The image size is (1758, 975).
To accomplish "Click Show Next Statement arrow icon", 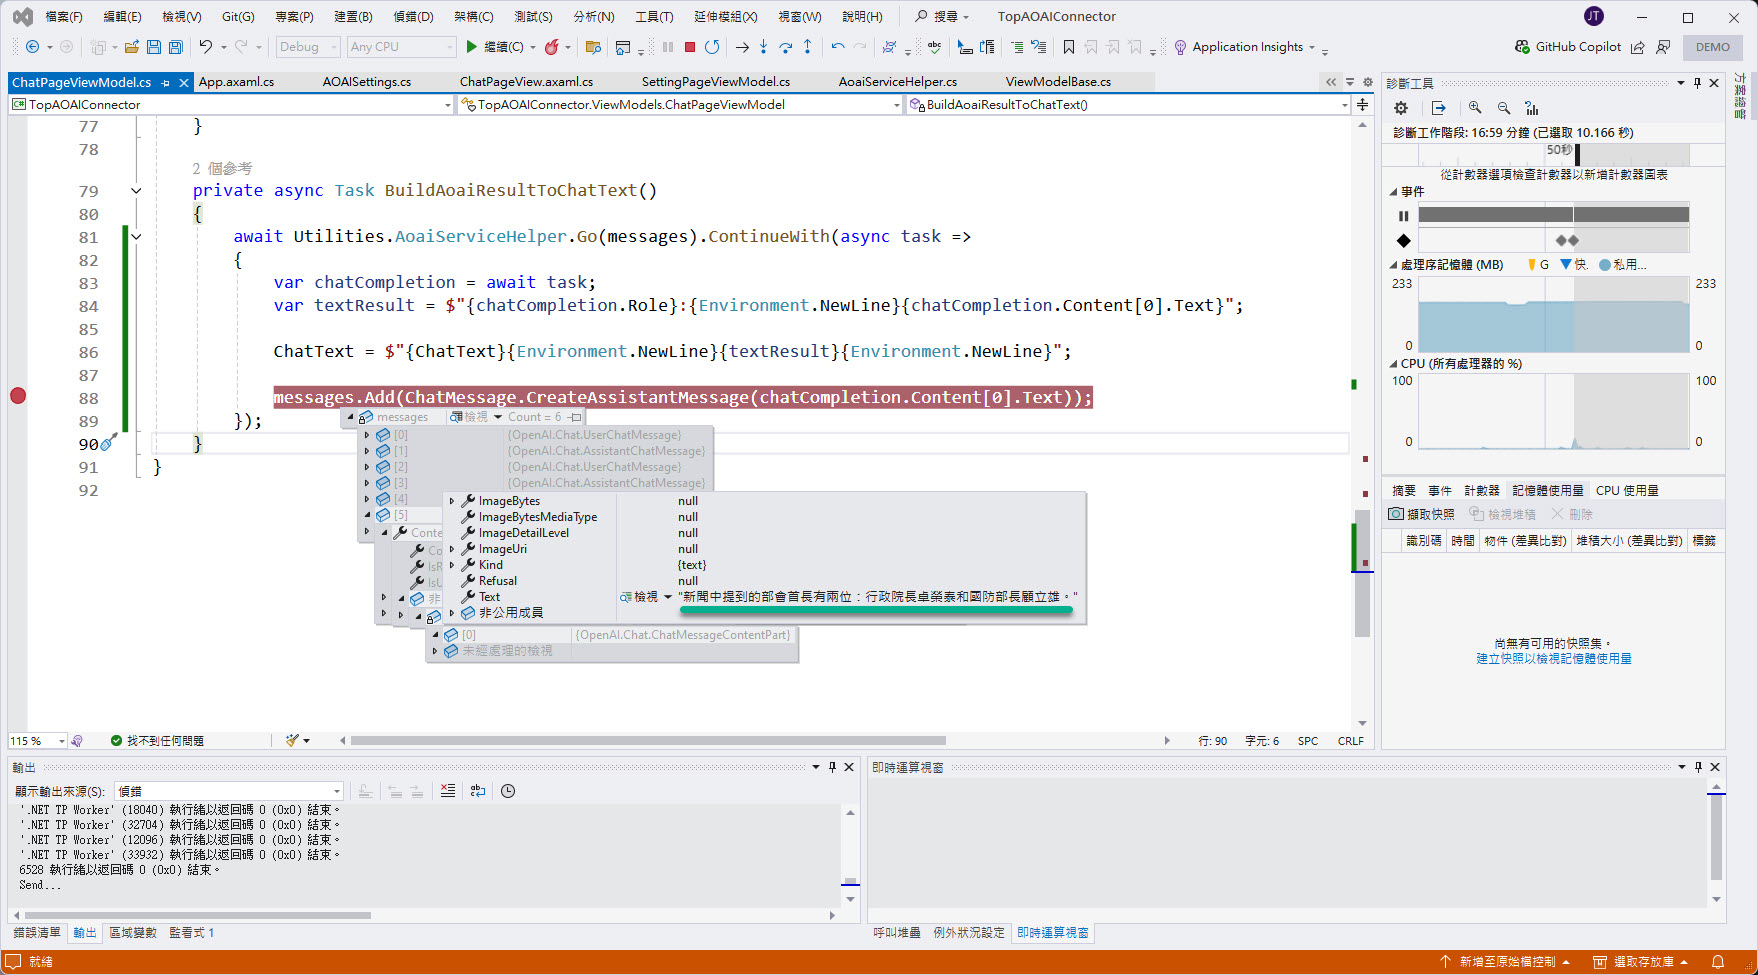I will coord(742,47).
